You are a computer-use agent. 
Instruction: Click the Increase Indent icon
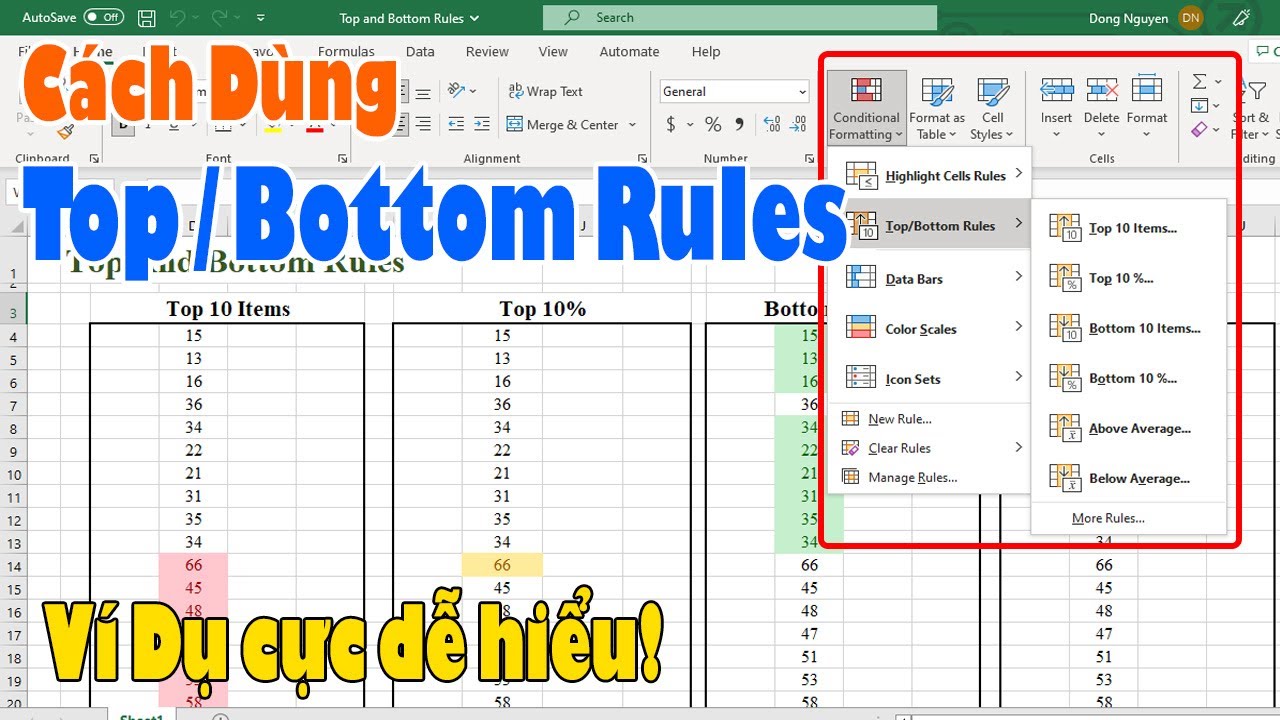point(482,125)
